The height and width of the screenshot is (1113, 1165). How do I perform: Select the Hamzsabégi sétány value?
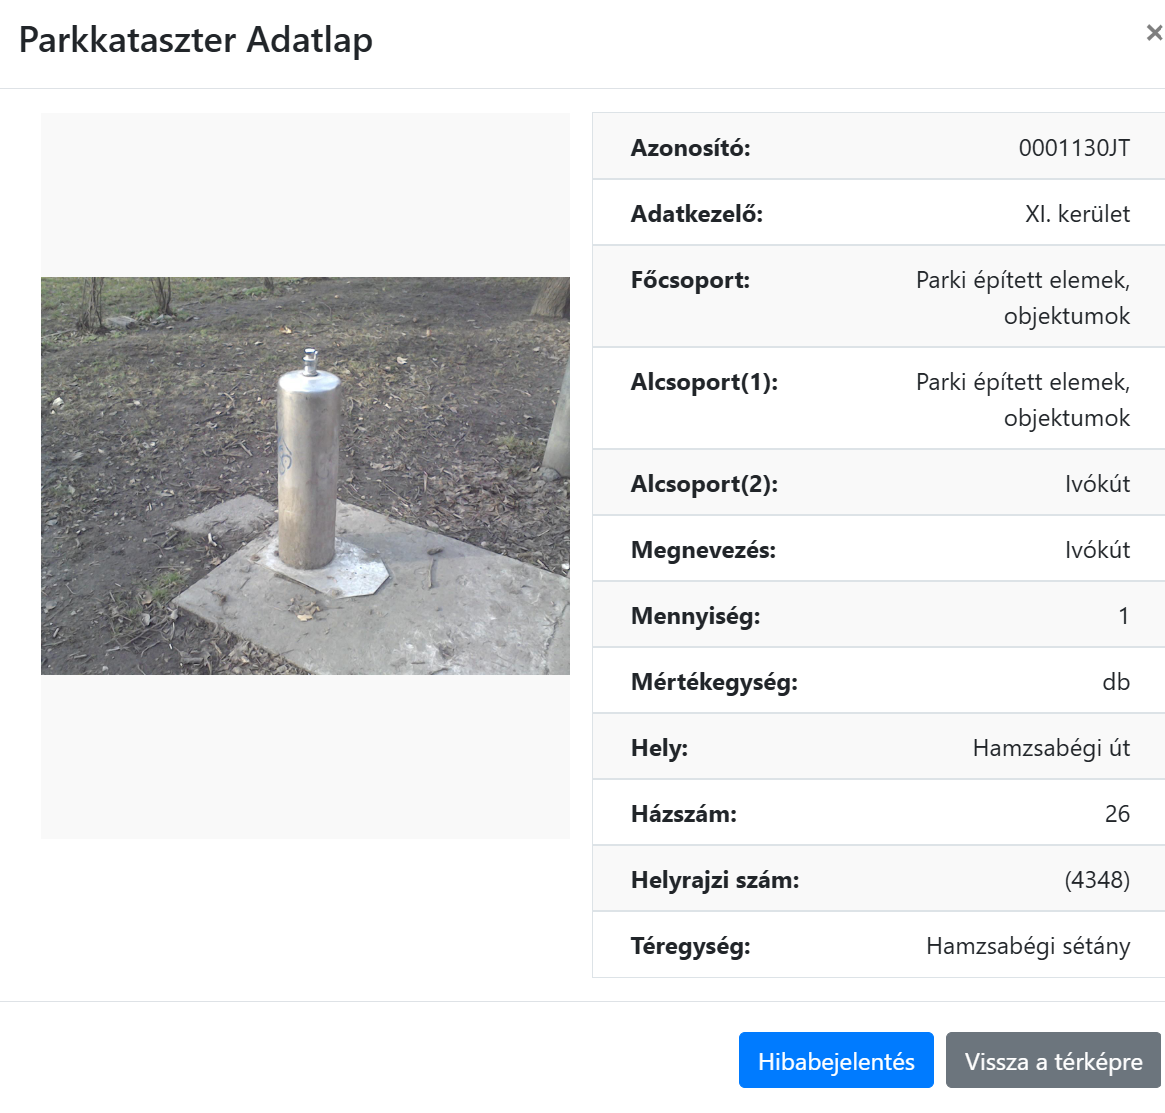point(1027,946)
